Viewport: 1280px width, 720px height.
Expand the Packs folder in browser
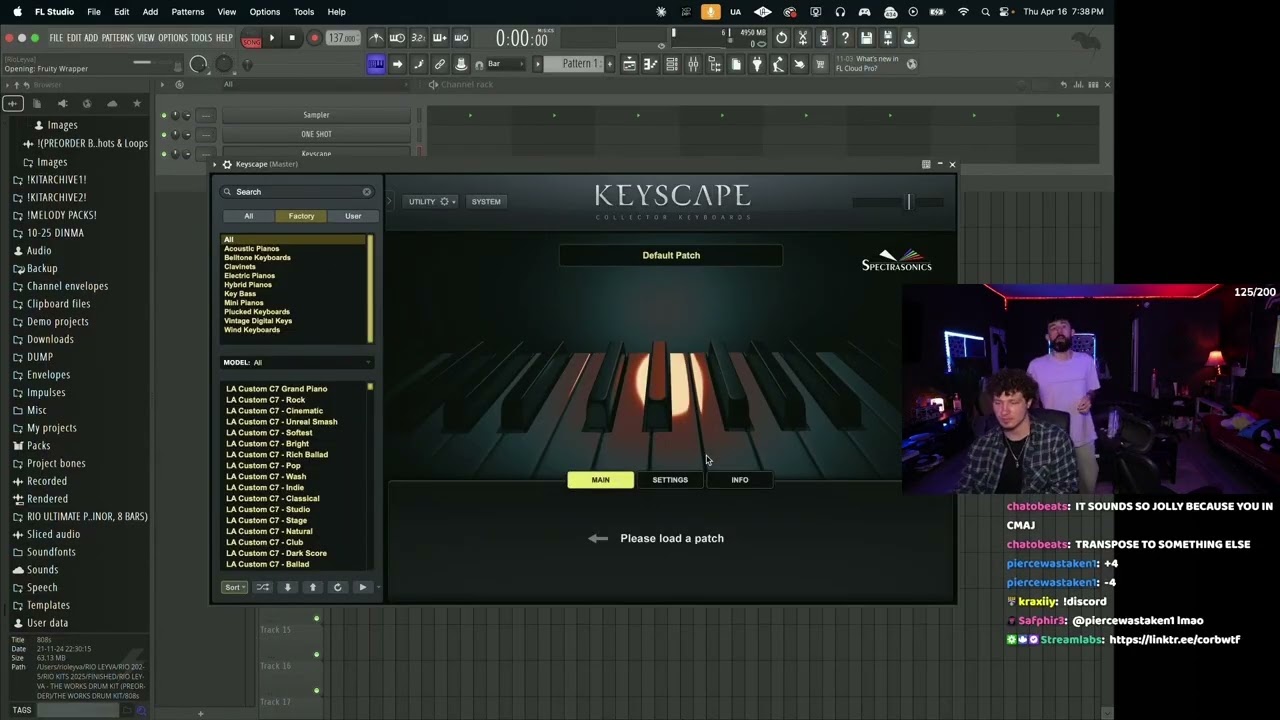(38, 445)
